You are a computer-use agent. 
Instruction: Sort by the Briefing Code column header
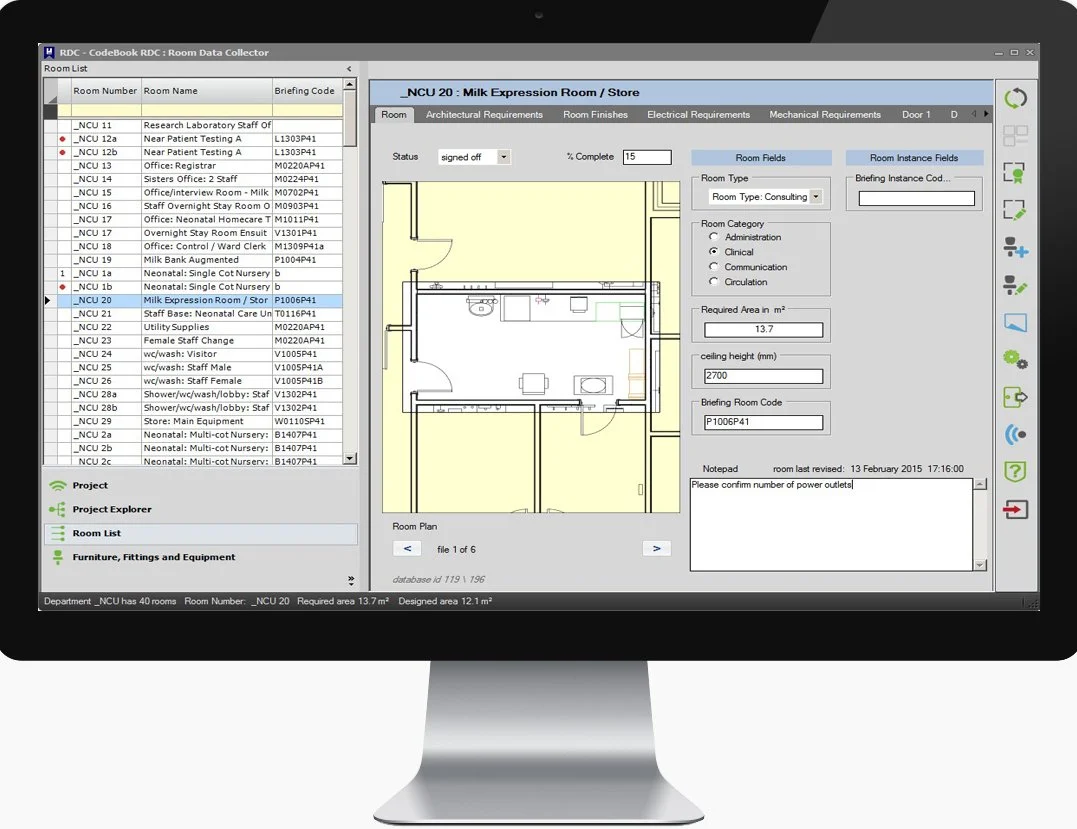pyautogui.click(x=306, y=91)
